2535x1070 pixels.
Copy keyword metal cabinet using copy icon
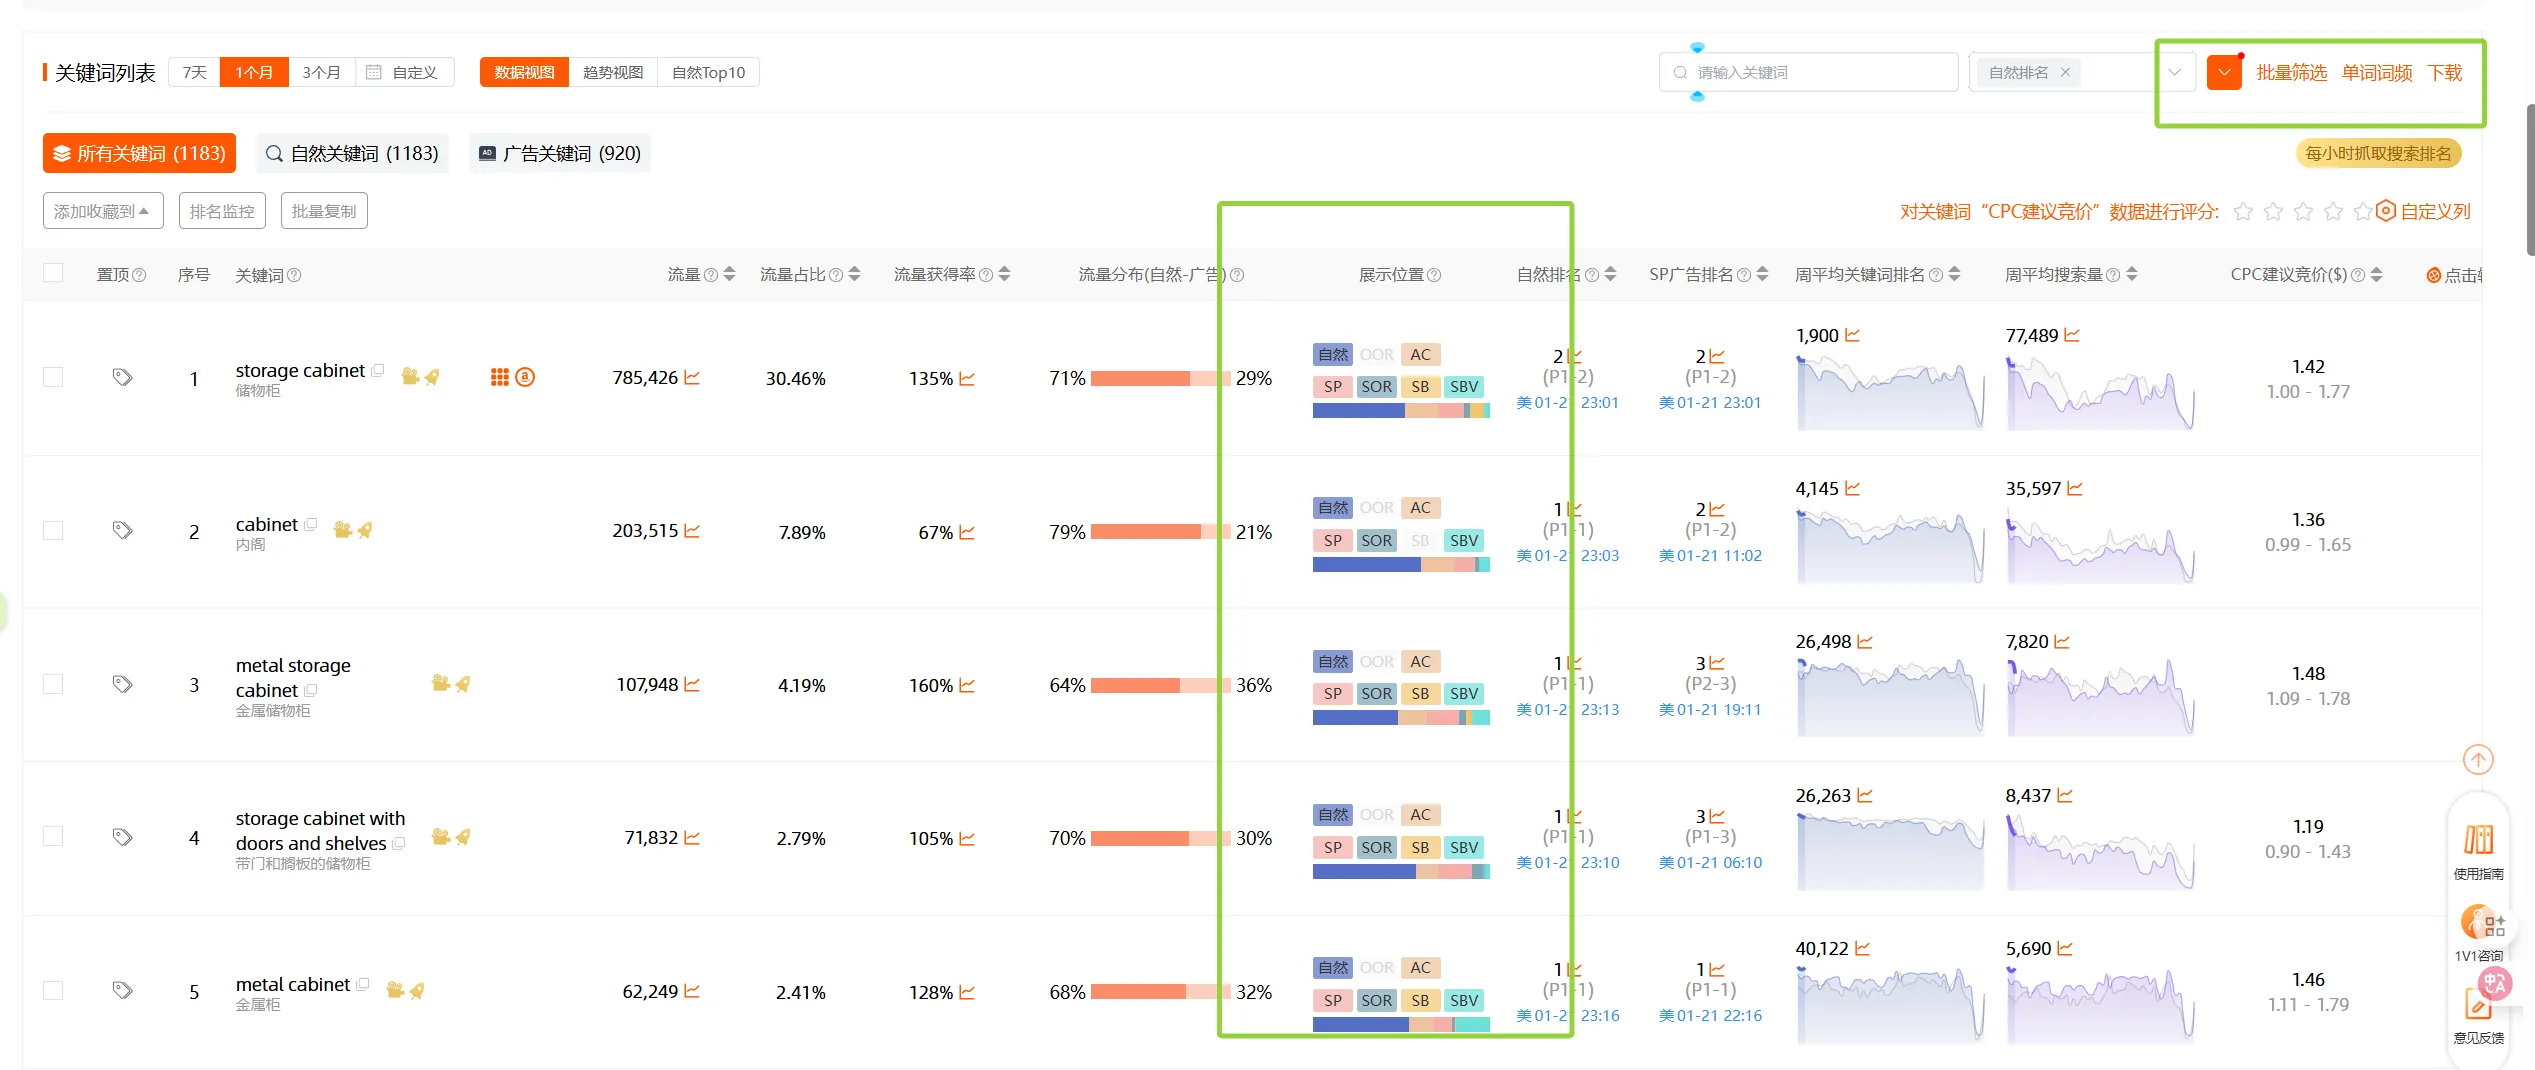[x=363, y=985]
